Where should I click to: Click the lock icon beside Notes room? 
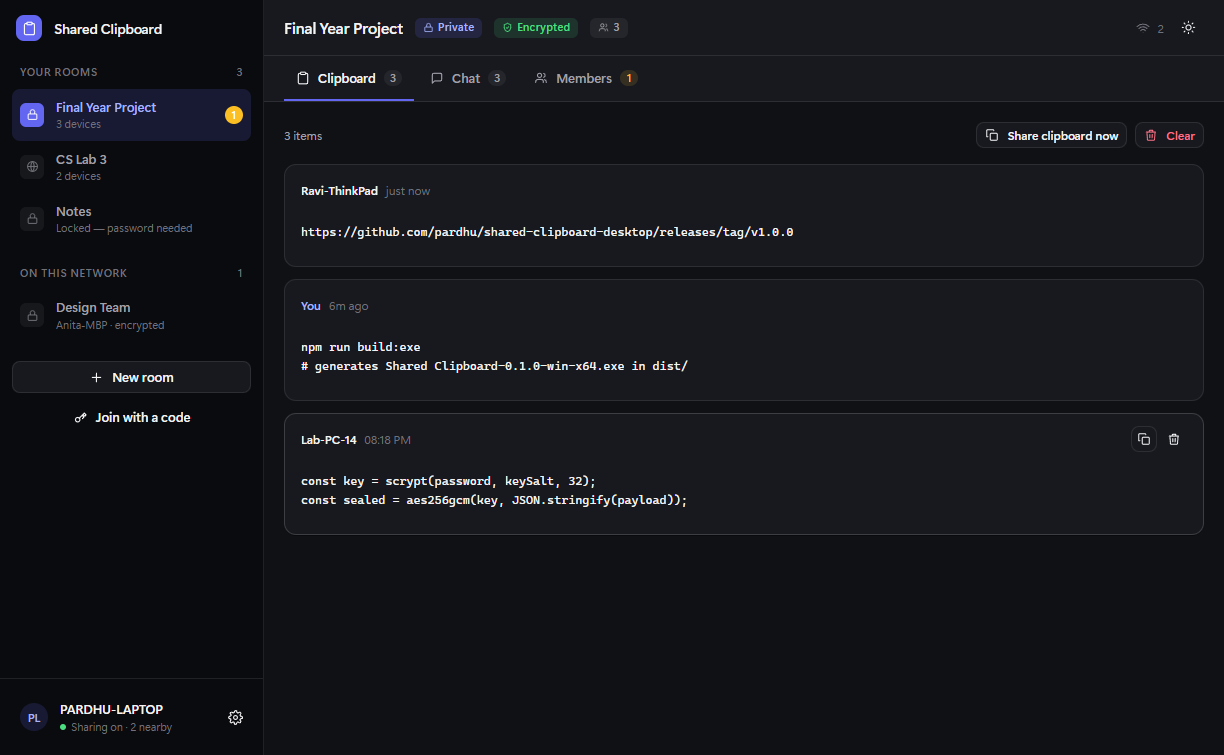[32, 219]
